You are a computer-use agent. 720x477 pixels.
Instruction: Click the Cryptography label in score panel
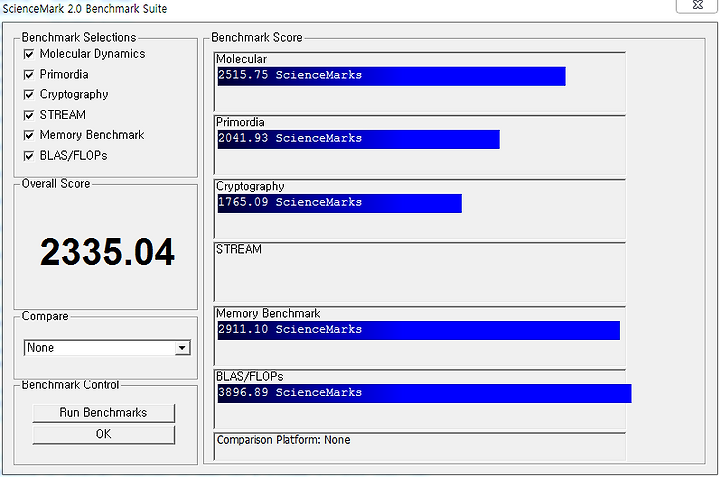(250, 186)
